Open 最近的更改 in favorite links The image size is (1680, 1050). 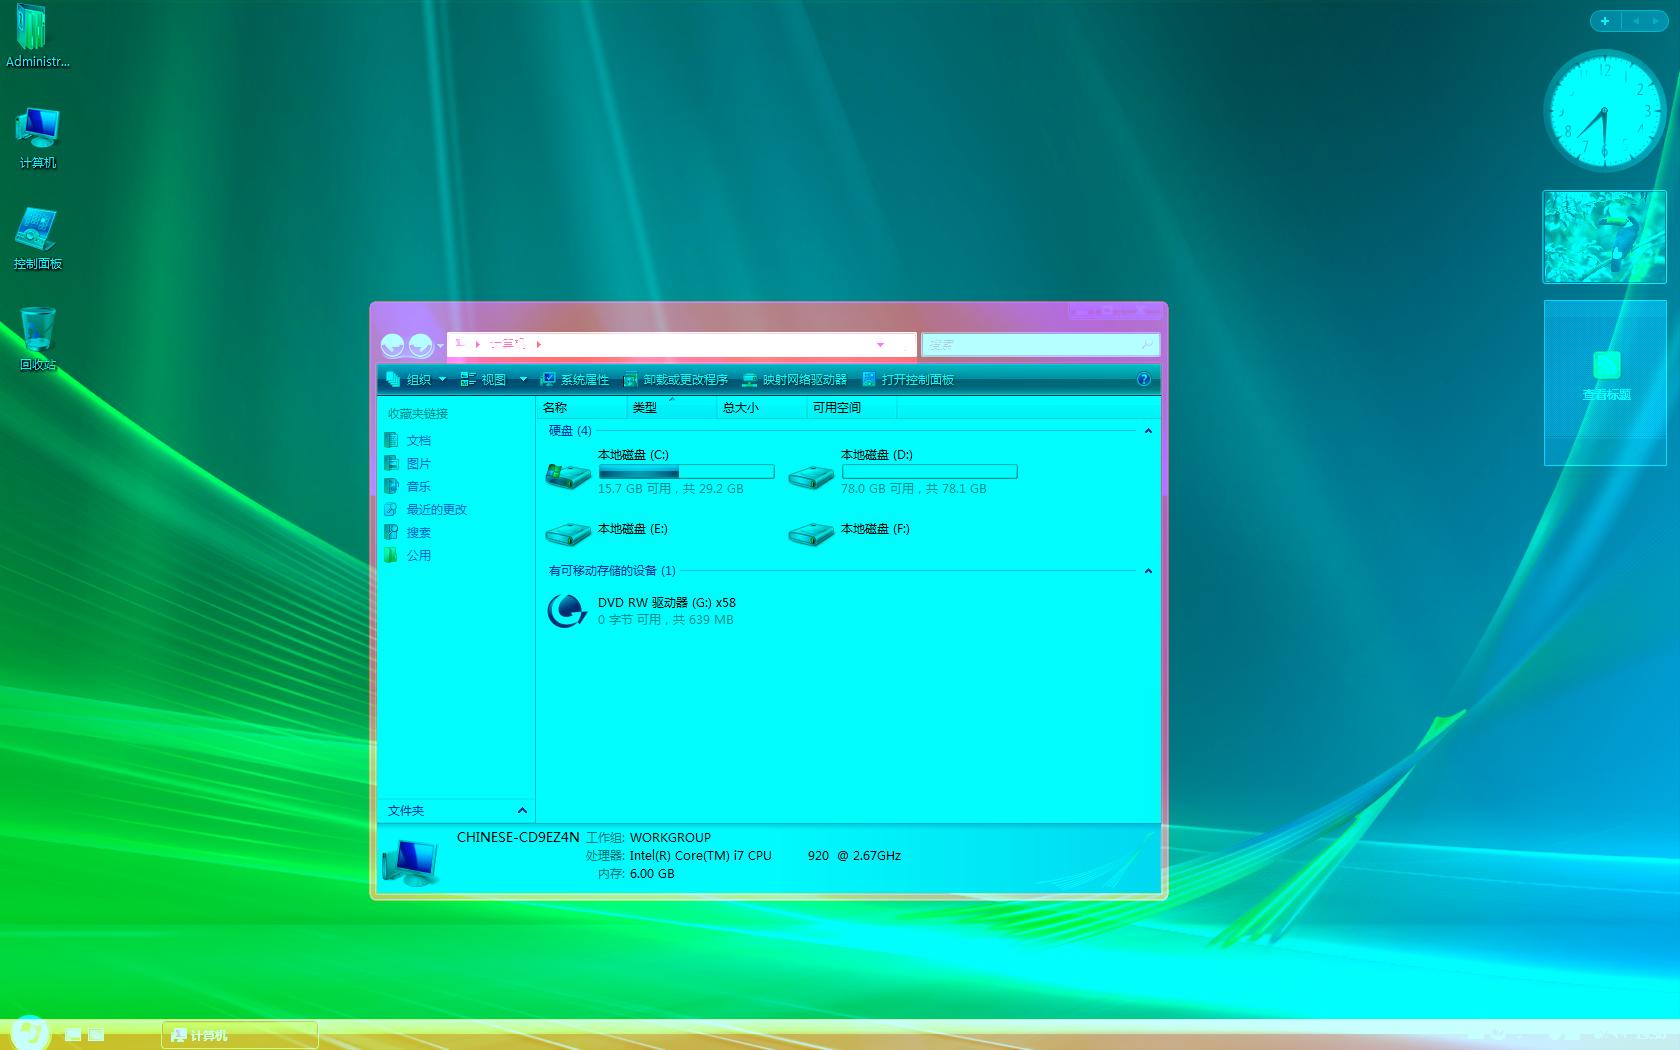click(426, 509)
